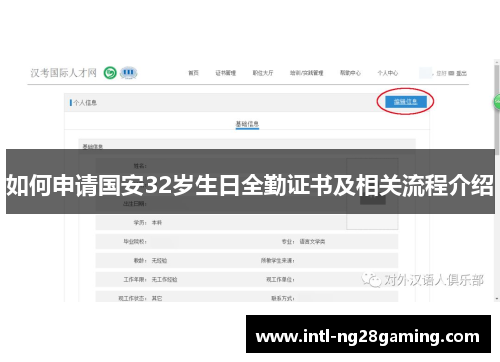Go to the 职位大厅 menu item
The height and width of the screenshot is (362, 500).
tap(263, 73)
